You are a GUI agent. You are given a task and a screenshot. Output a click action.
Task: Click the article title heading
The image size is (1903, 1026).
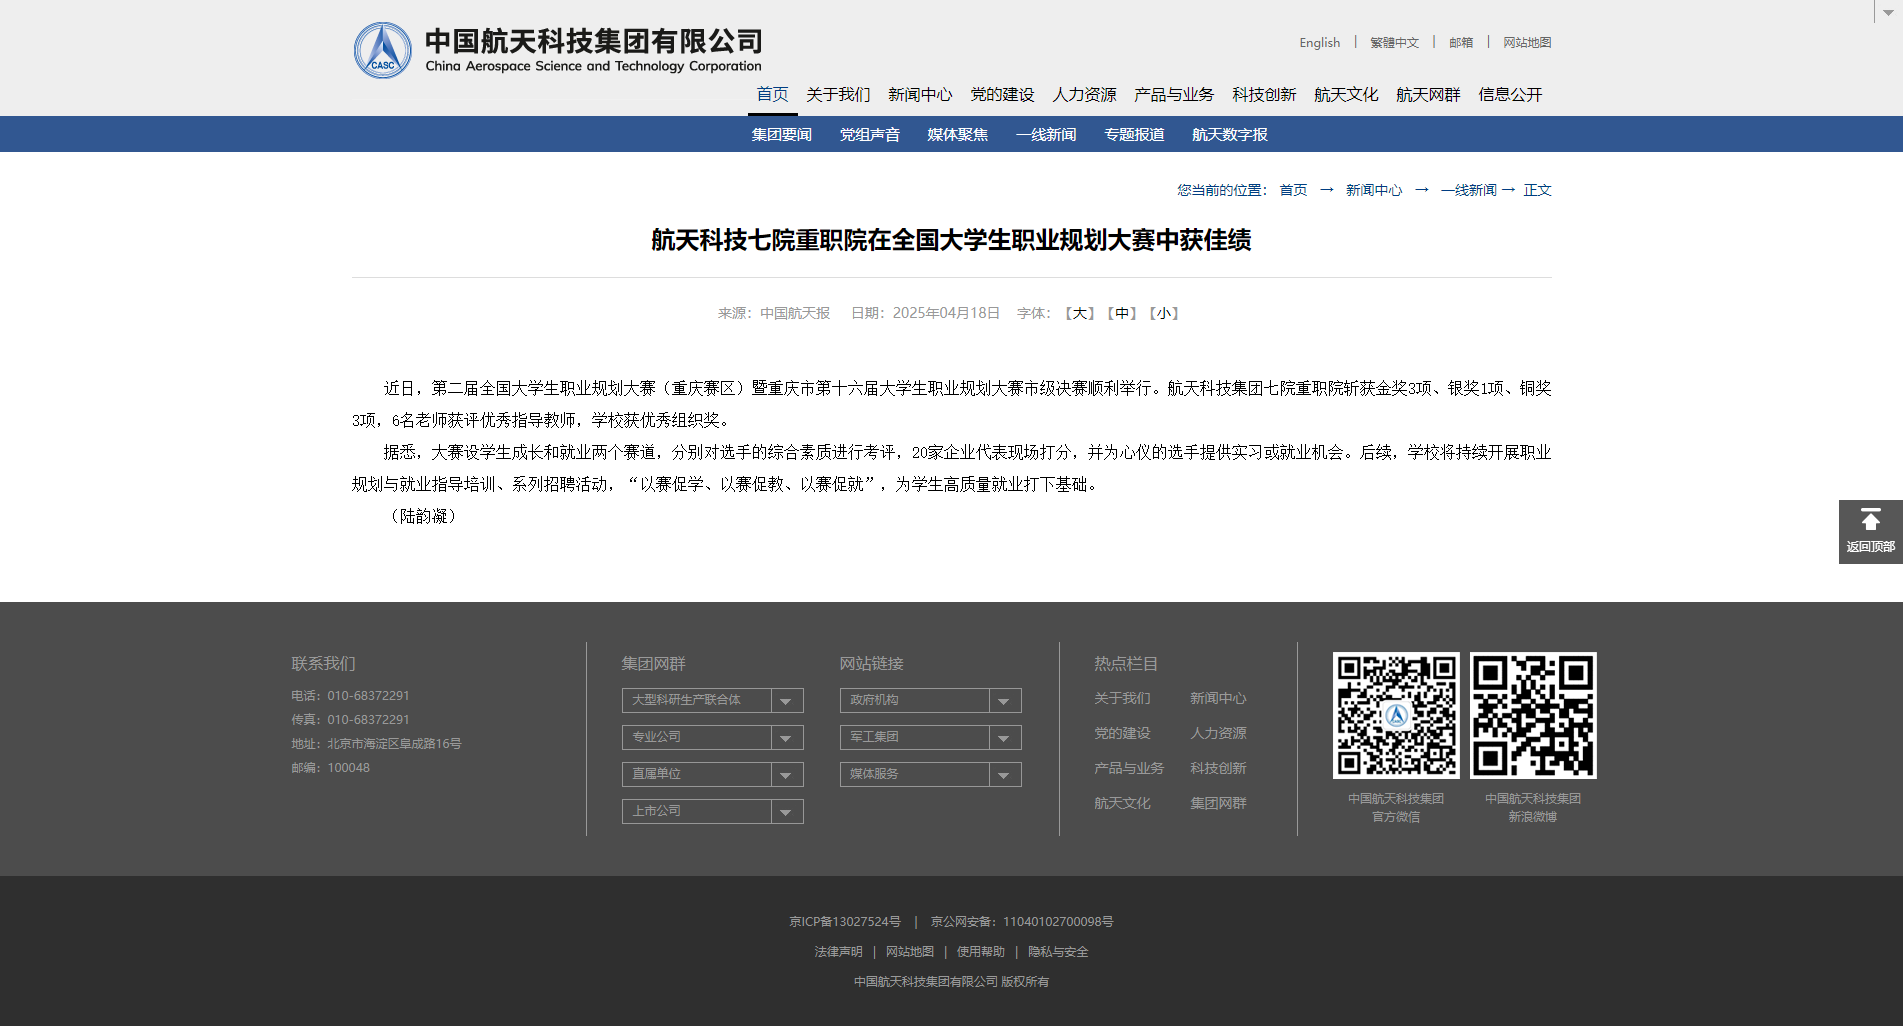pos(951,240)
